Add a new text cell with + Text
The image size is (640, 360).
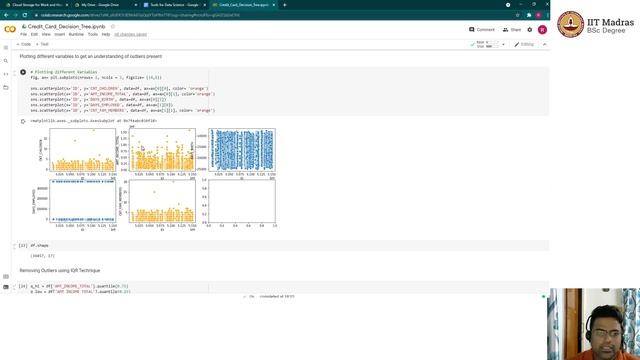pos(42,44)
